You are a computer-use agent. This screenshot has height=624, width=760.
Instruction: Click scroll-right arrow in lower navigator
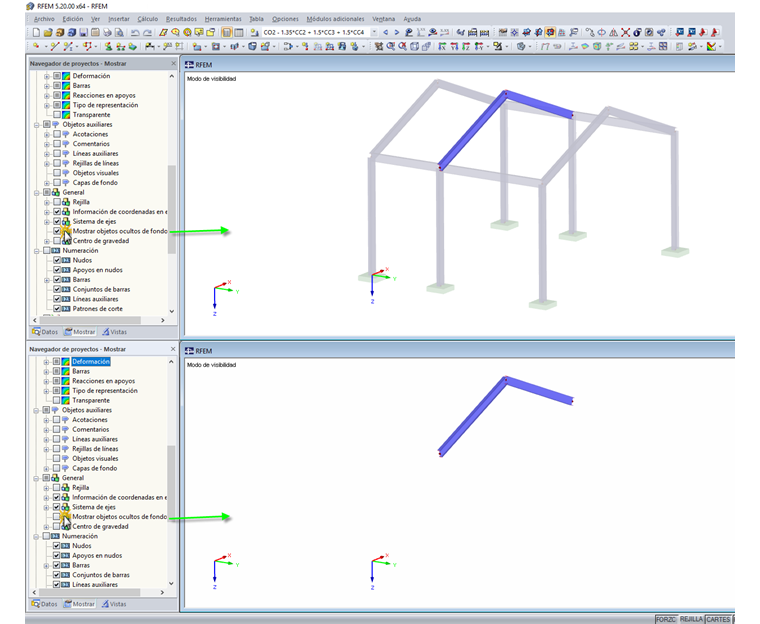click(x=162, y=592)
